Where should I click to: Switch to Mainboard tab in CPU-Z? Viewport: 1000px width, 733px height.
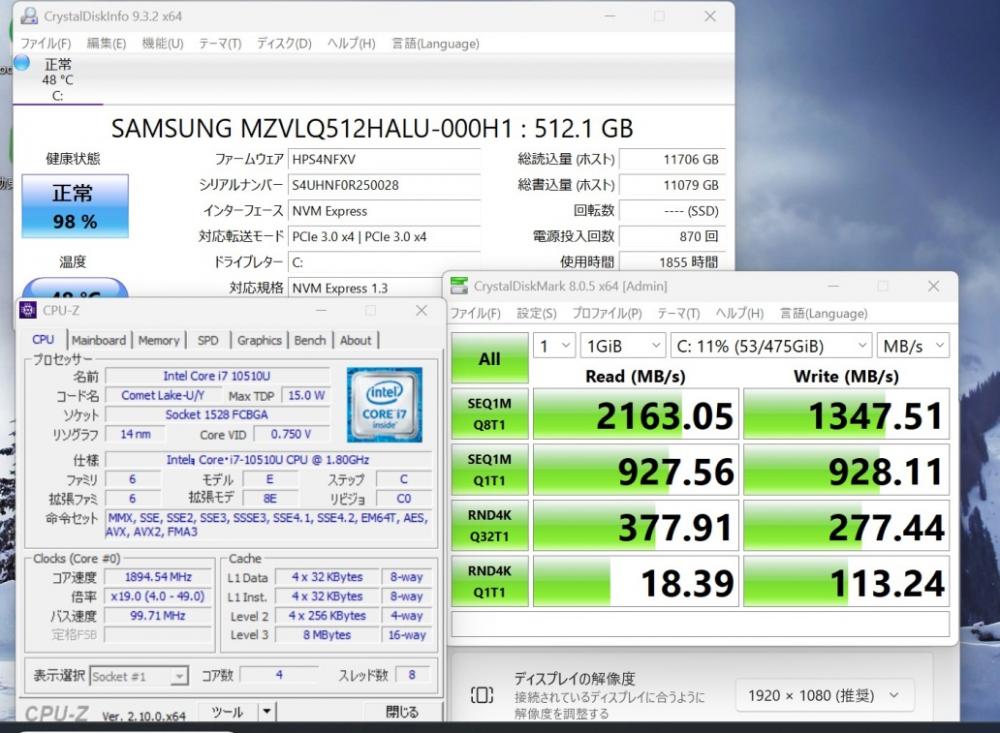(x=98, y=340)
